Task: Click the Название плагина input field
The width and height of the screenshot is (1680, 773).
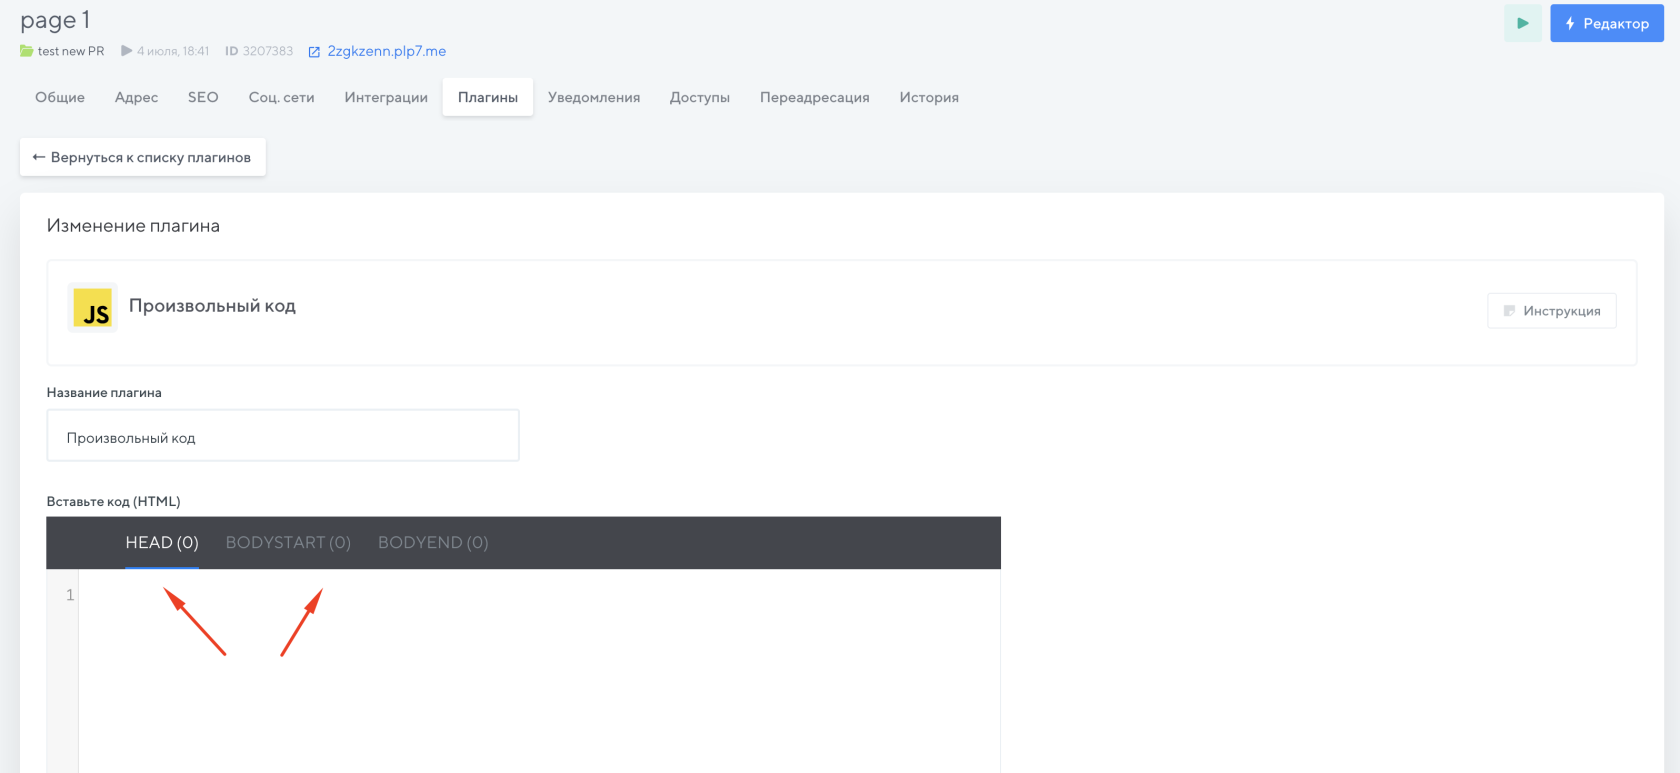Action: click(x=283, y=436)
